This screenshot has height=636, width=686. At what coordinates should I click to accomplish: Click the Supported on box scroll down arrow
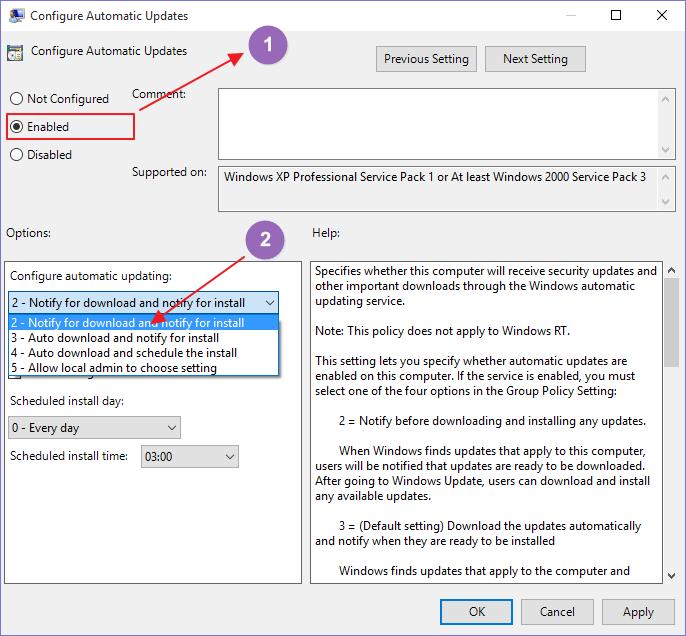pos(665,202)
